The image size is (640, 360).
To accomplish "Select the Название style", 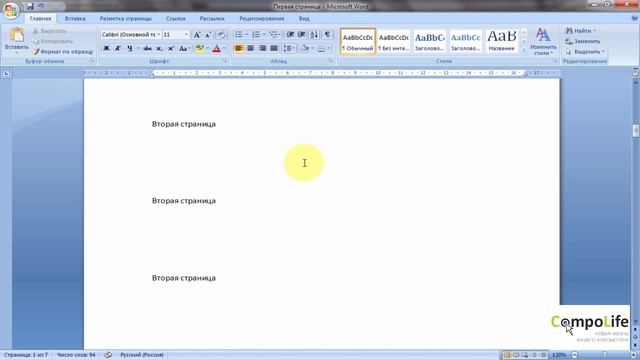I will click(502, 41).
